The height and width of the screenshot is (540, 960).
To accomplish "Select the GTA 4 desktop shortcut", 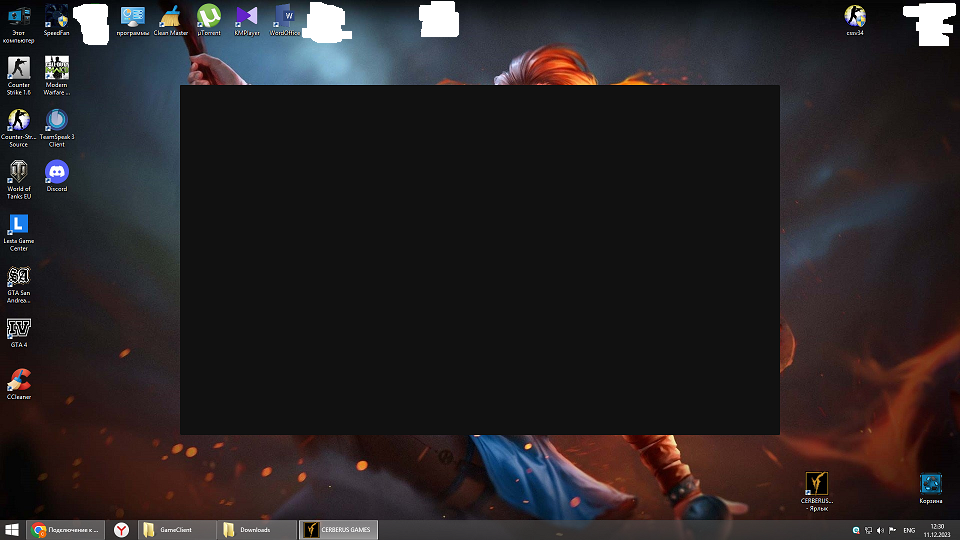I will [18, 332].
